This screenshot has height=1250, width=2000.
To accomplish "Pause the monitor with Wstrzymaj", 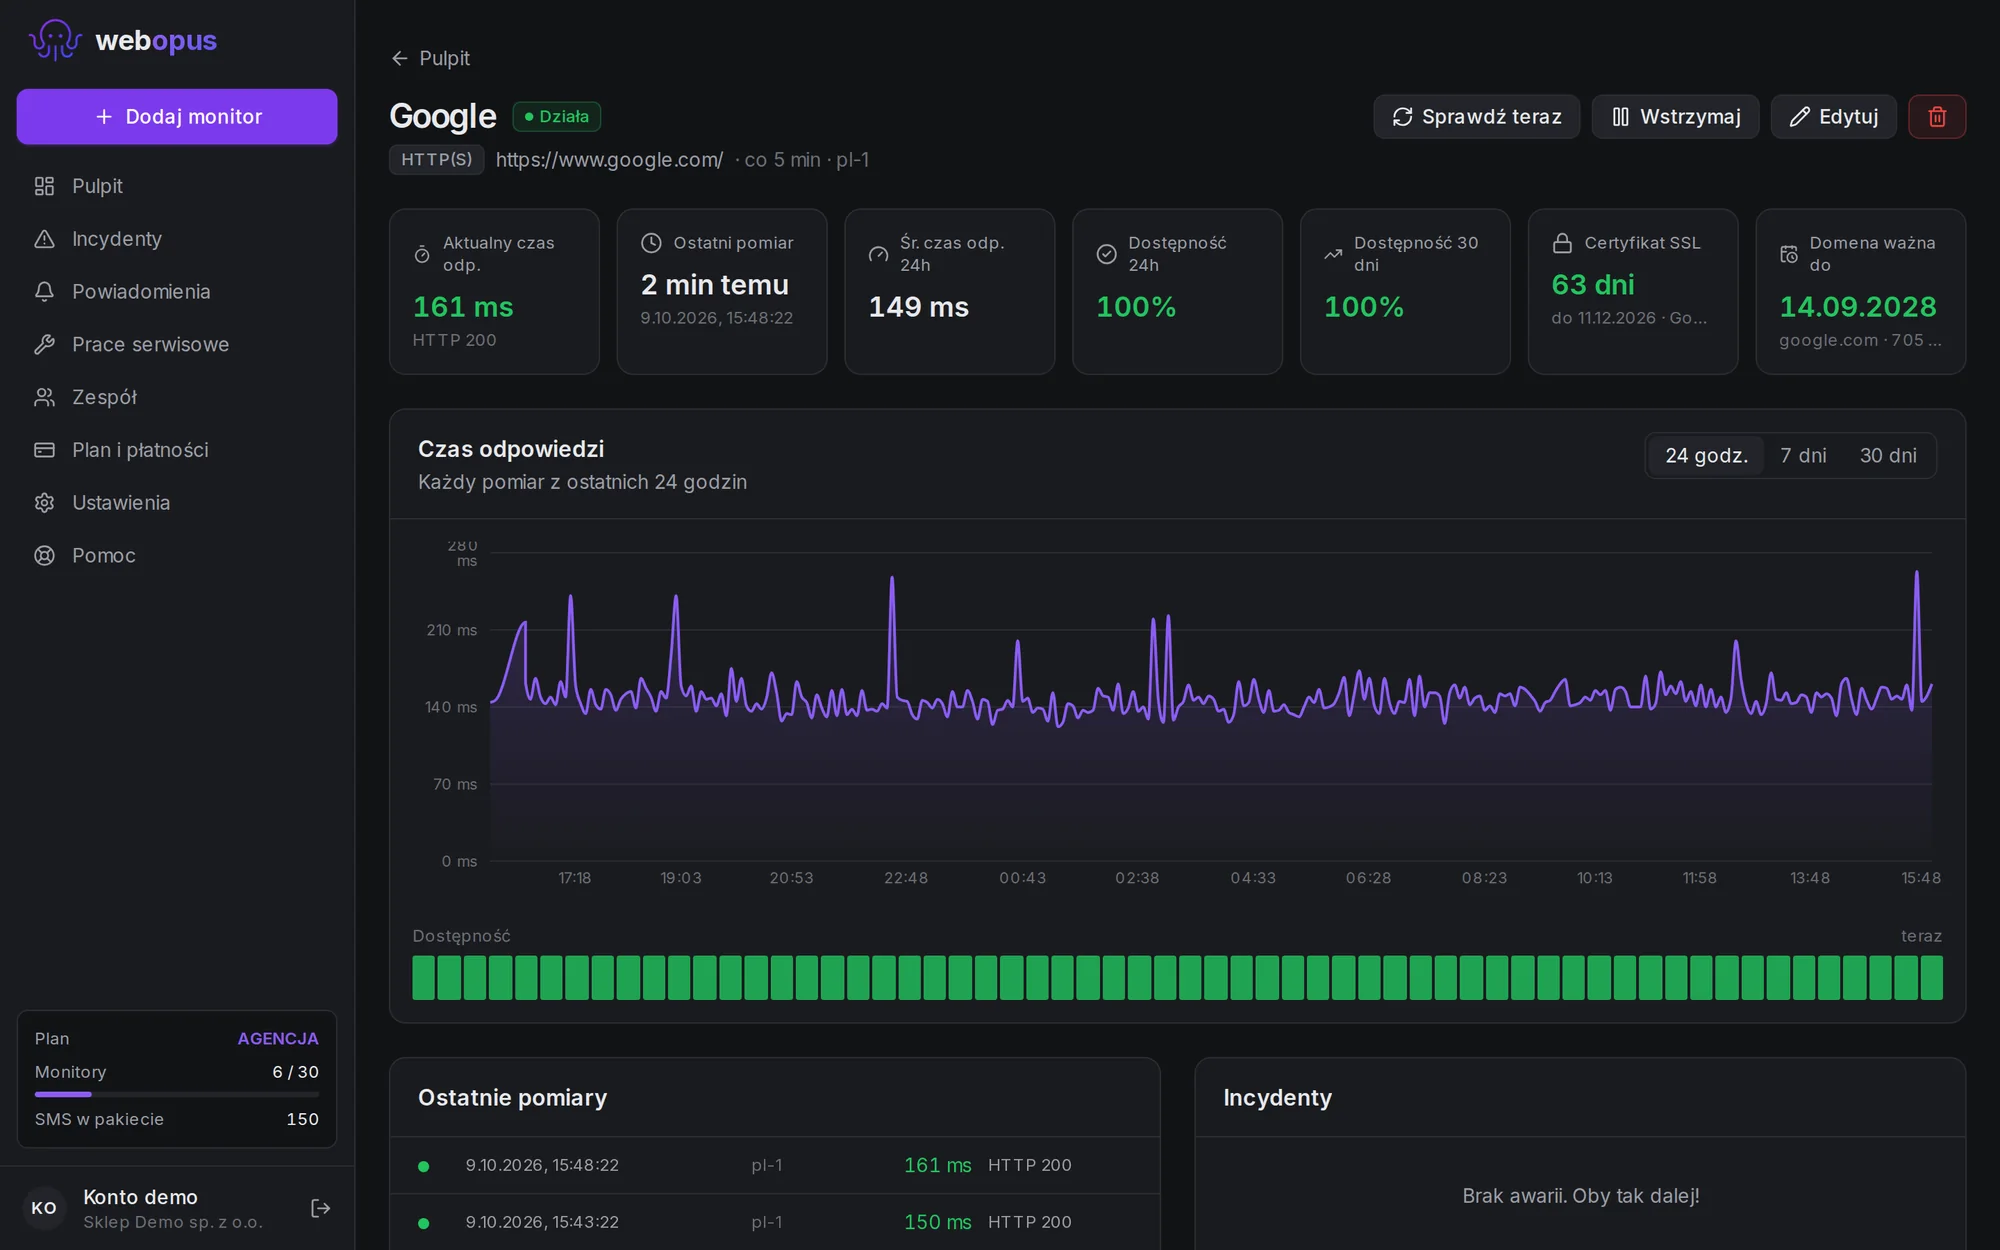I will pos(1675,117).
